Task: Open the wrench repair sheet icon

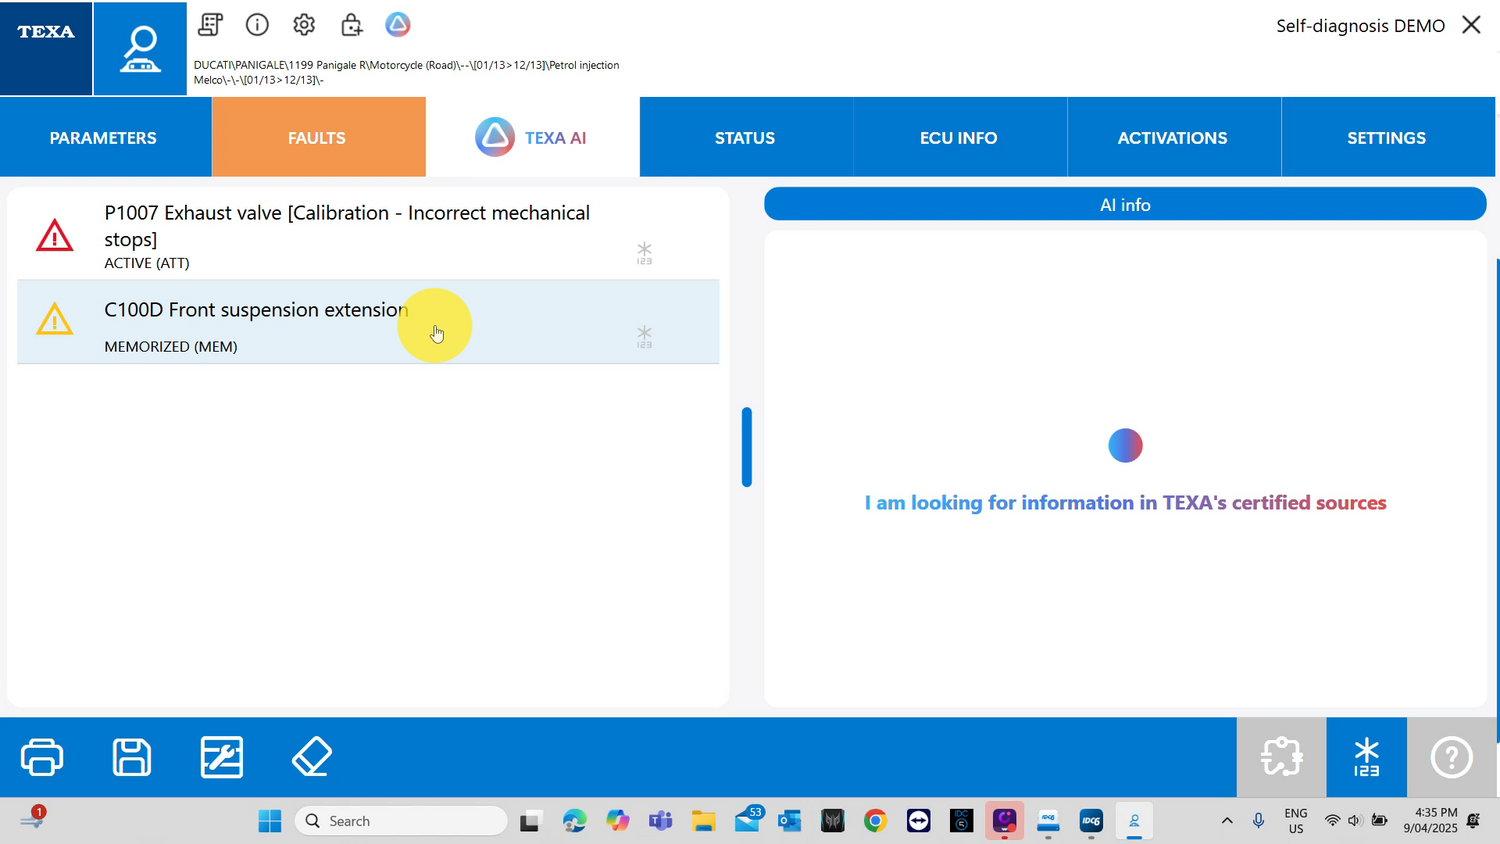Action: tap(222, 757)
